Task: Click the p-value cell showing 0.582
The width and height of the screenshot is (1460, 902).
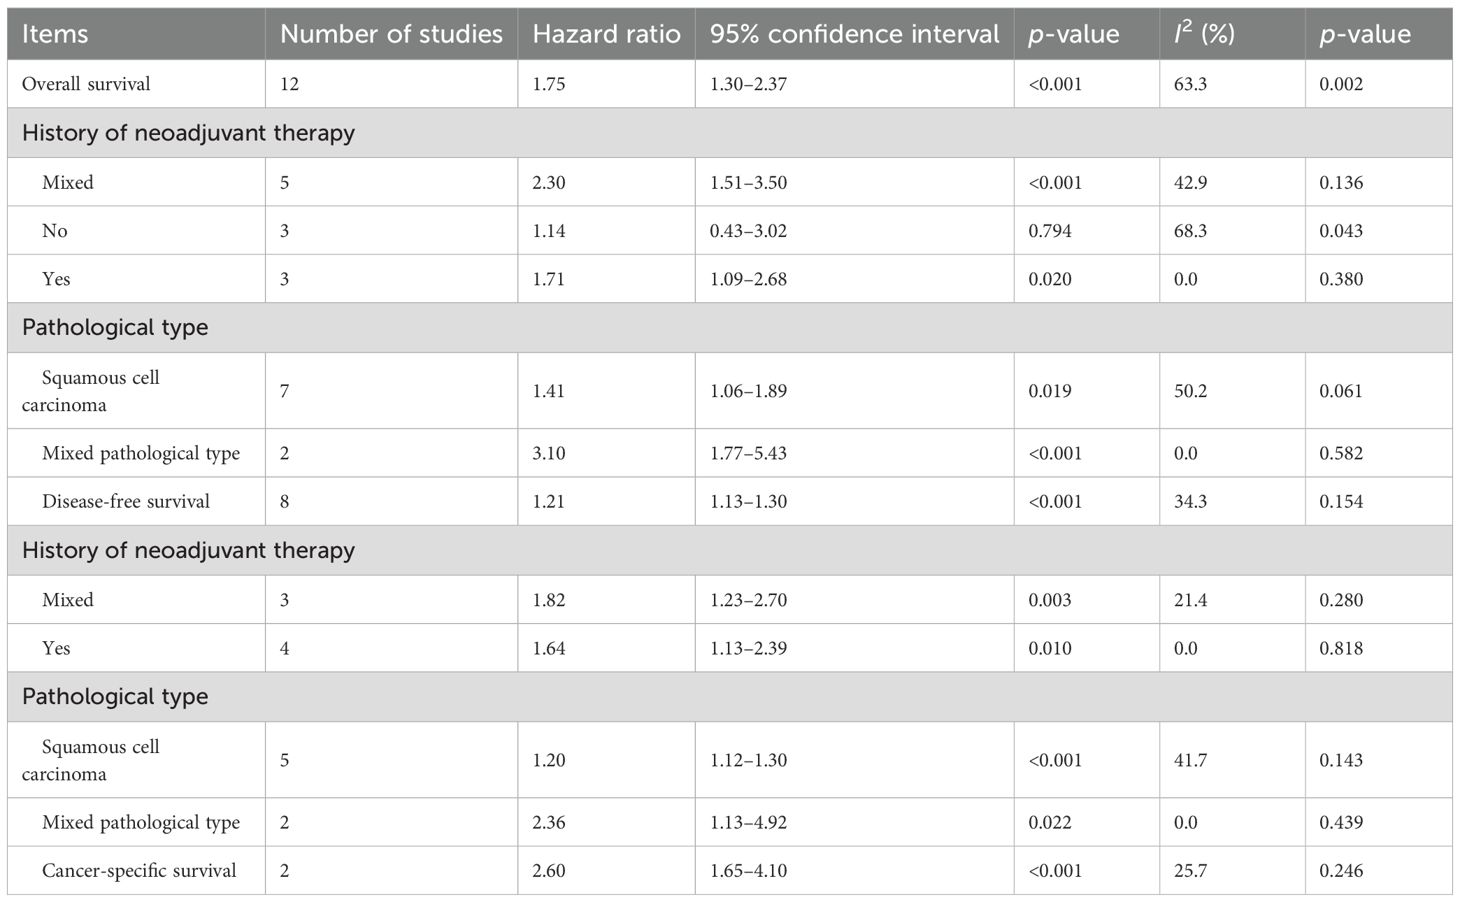Action: (x=1341, y=453)
